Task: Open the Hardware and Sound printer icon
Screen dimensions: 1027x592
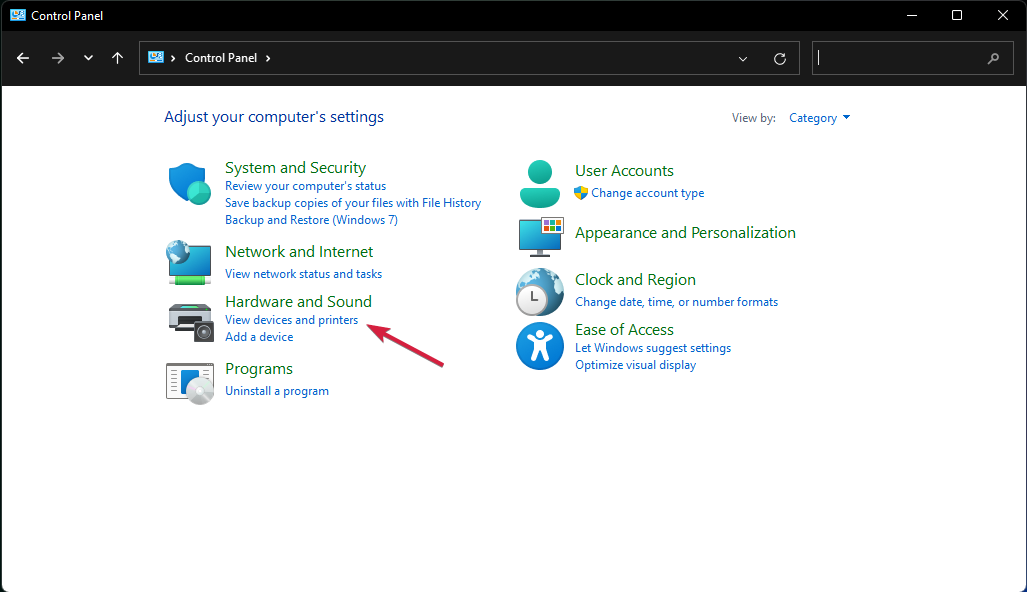Action: point(191,322)
